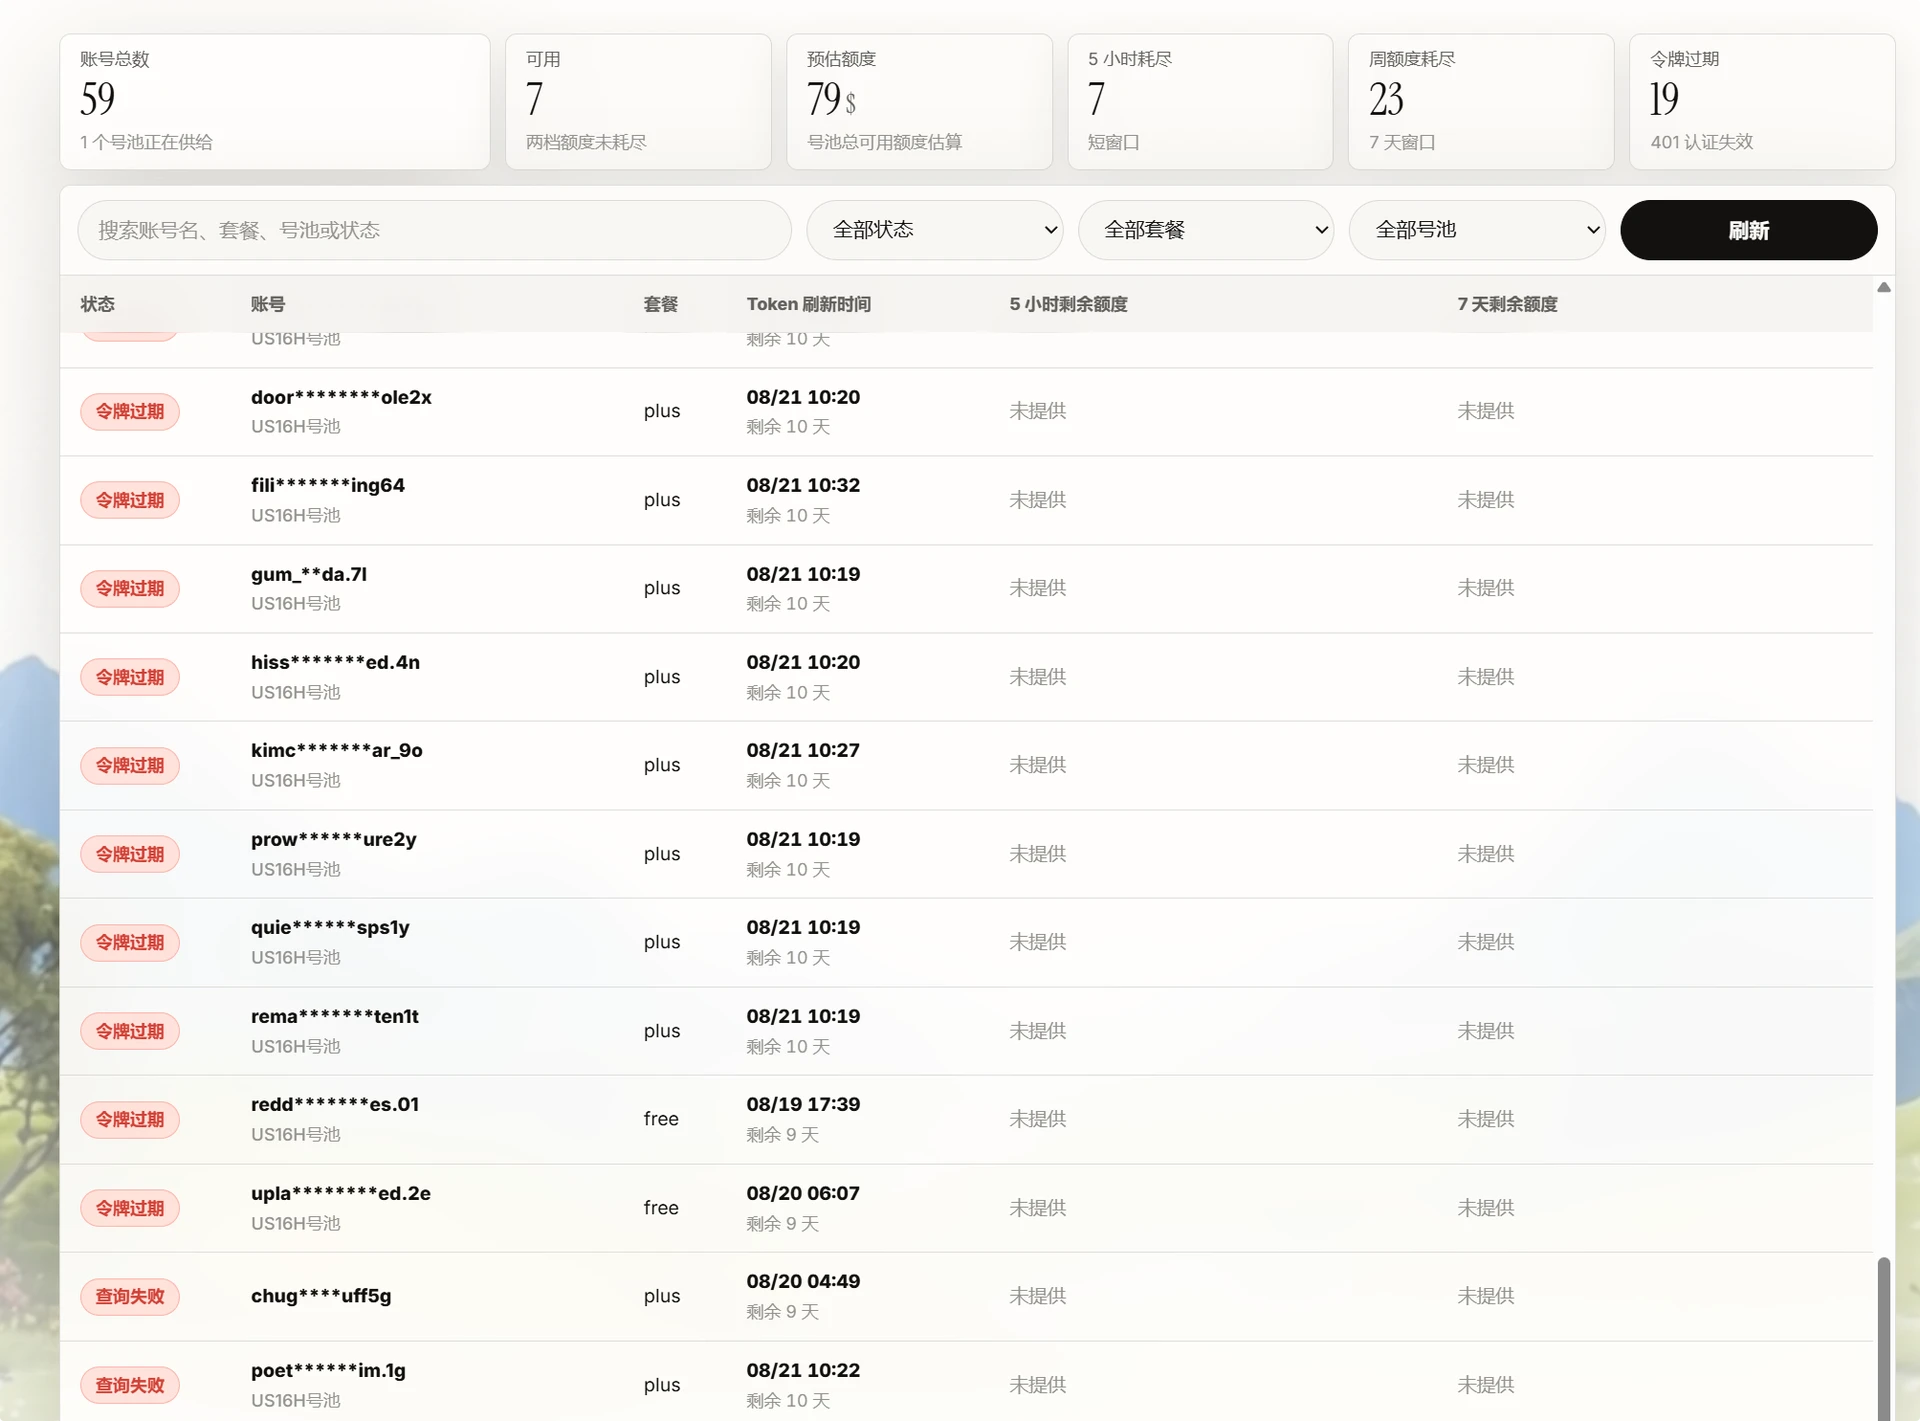This screenshot has height=1421, width=1920.
Task: Select the 周额度耗尽 23 summary card
Action: [x=1481, y=102]
